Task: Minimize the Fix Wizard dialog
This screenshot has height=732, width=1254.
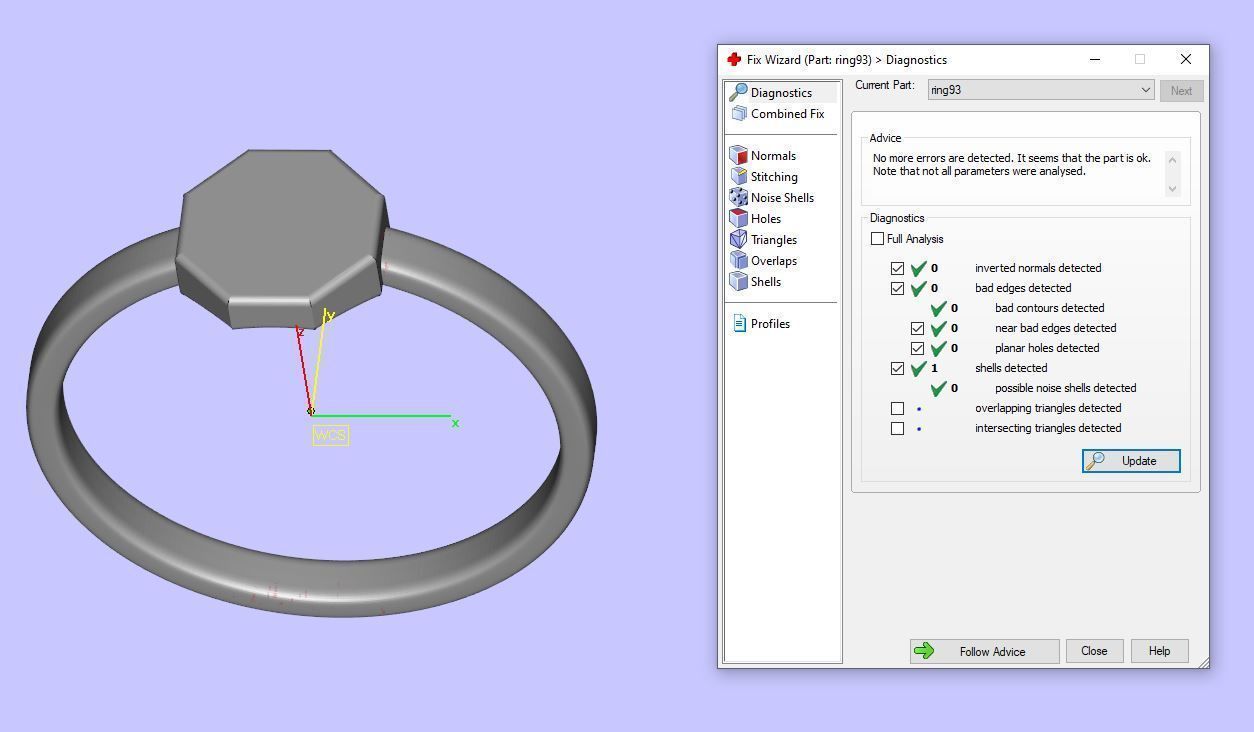Action: coord(1095,59)
